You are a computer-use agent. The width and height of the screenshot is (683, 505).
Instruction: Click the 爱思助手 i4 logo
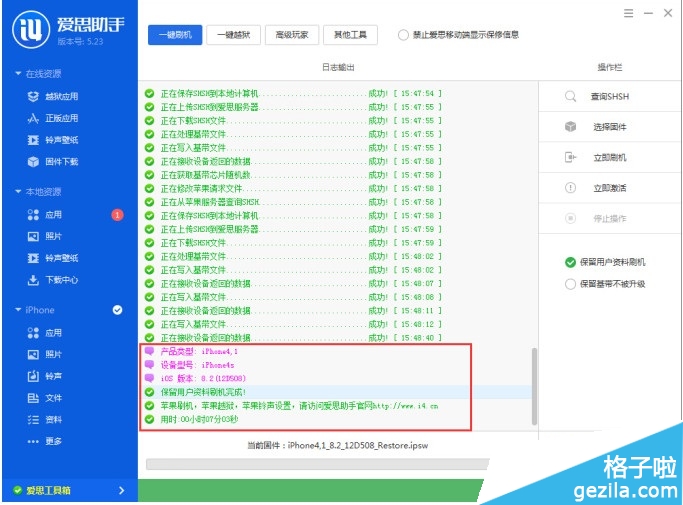pyautogui.click(x=30, y=29)
